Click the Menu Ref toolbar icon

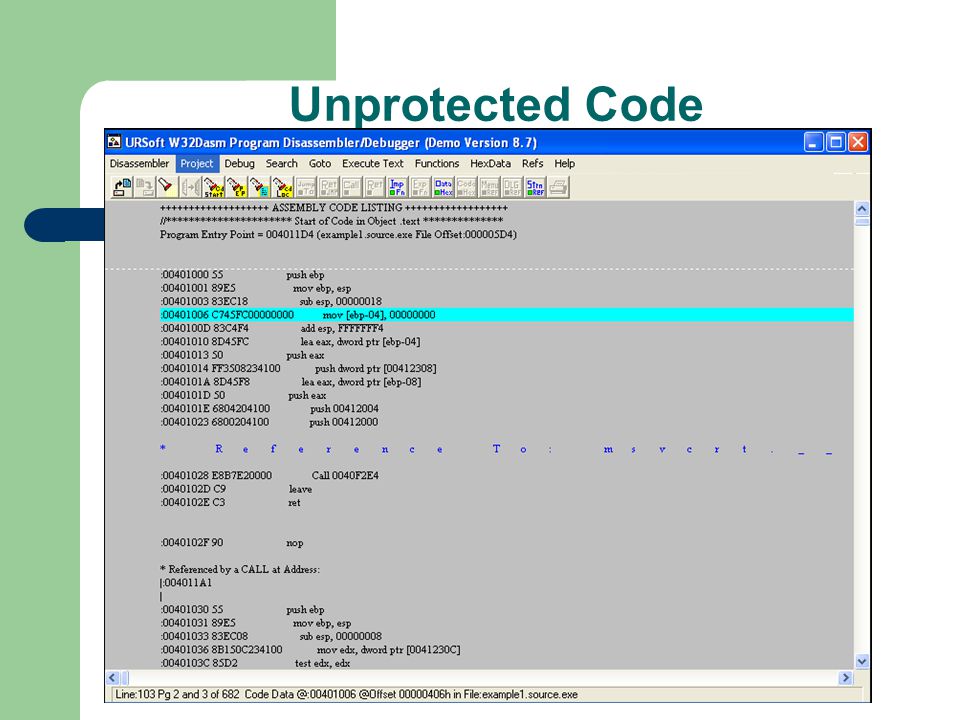(x=489, y=187)
